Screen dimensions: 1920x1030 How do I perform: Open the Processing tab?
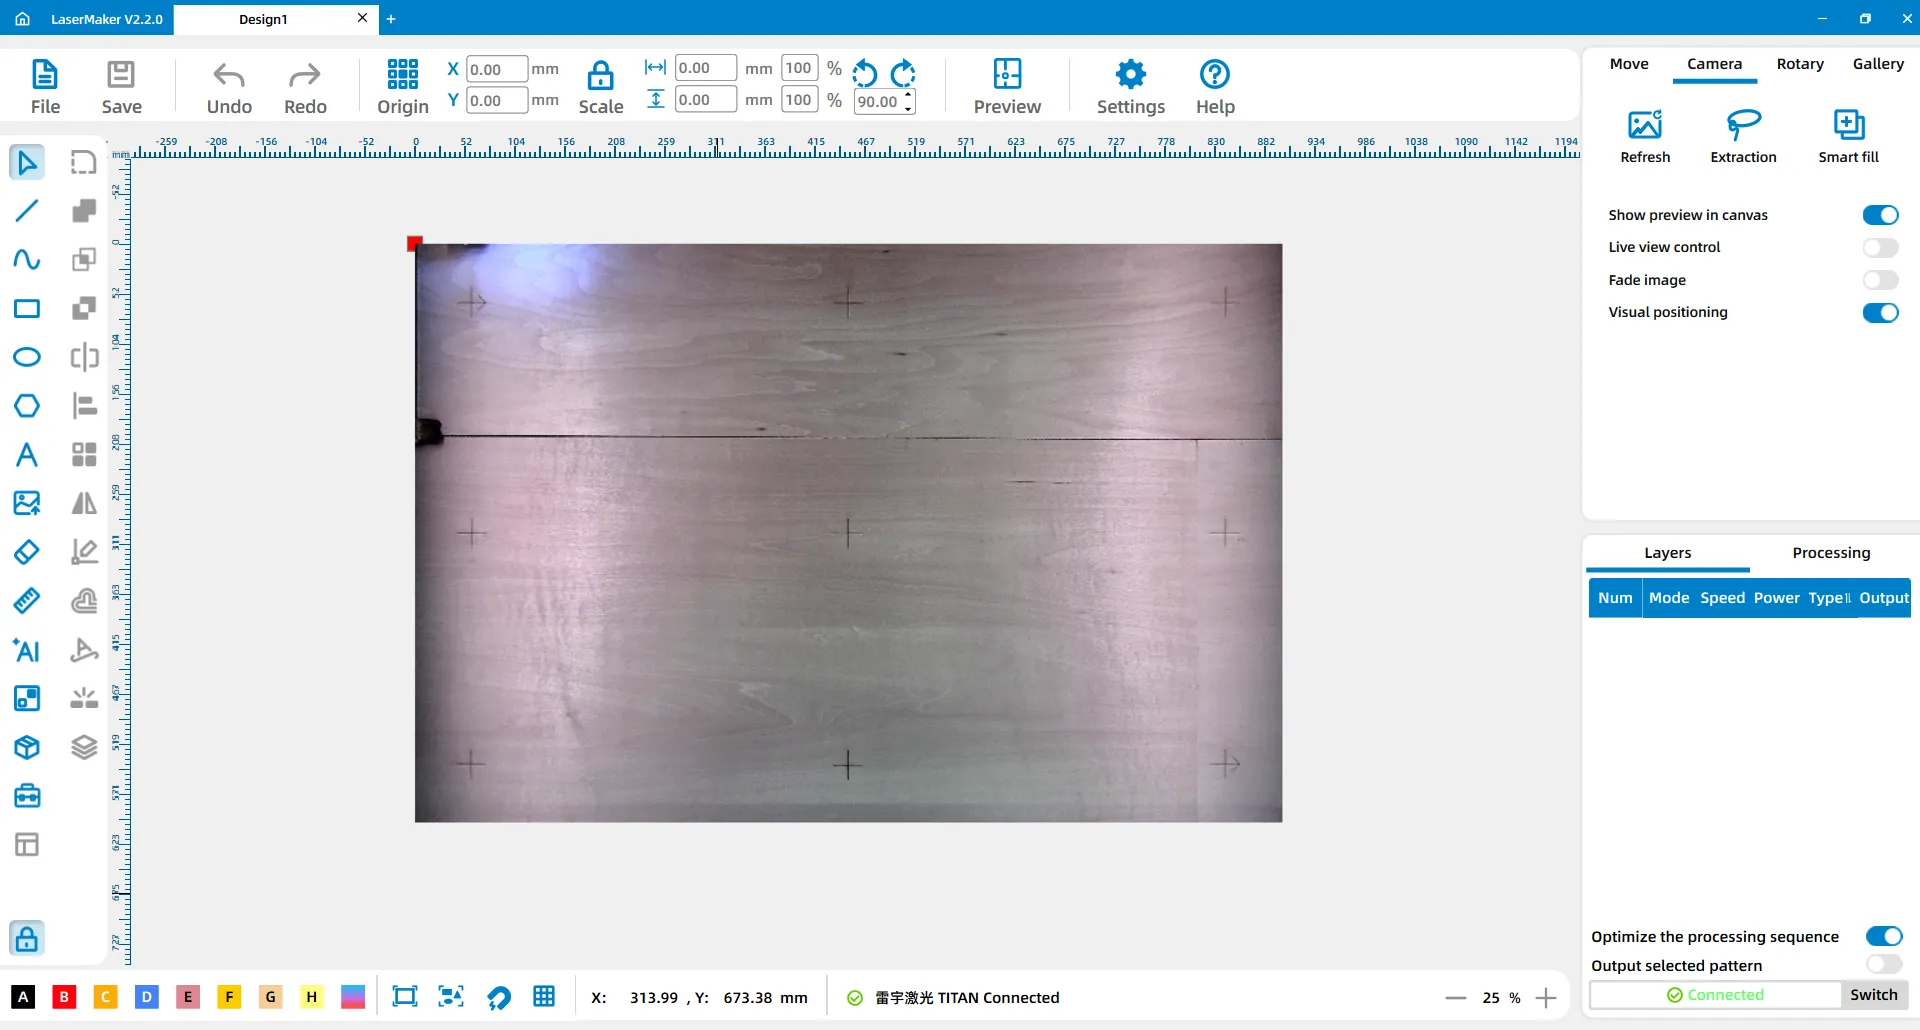(x=1830, y=553)
